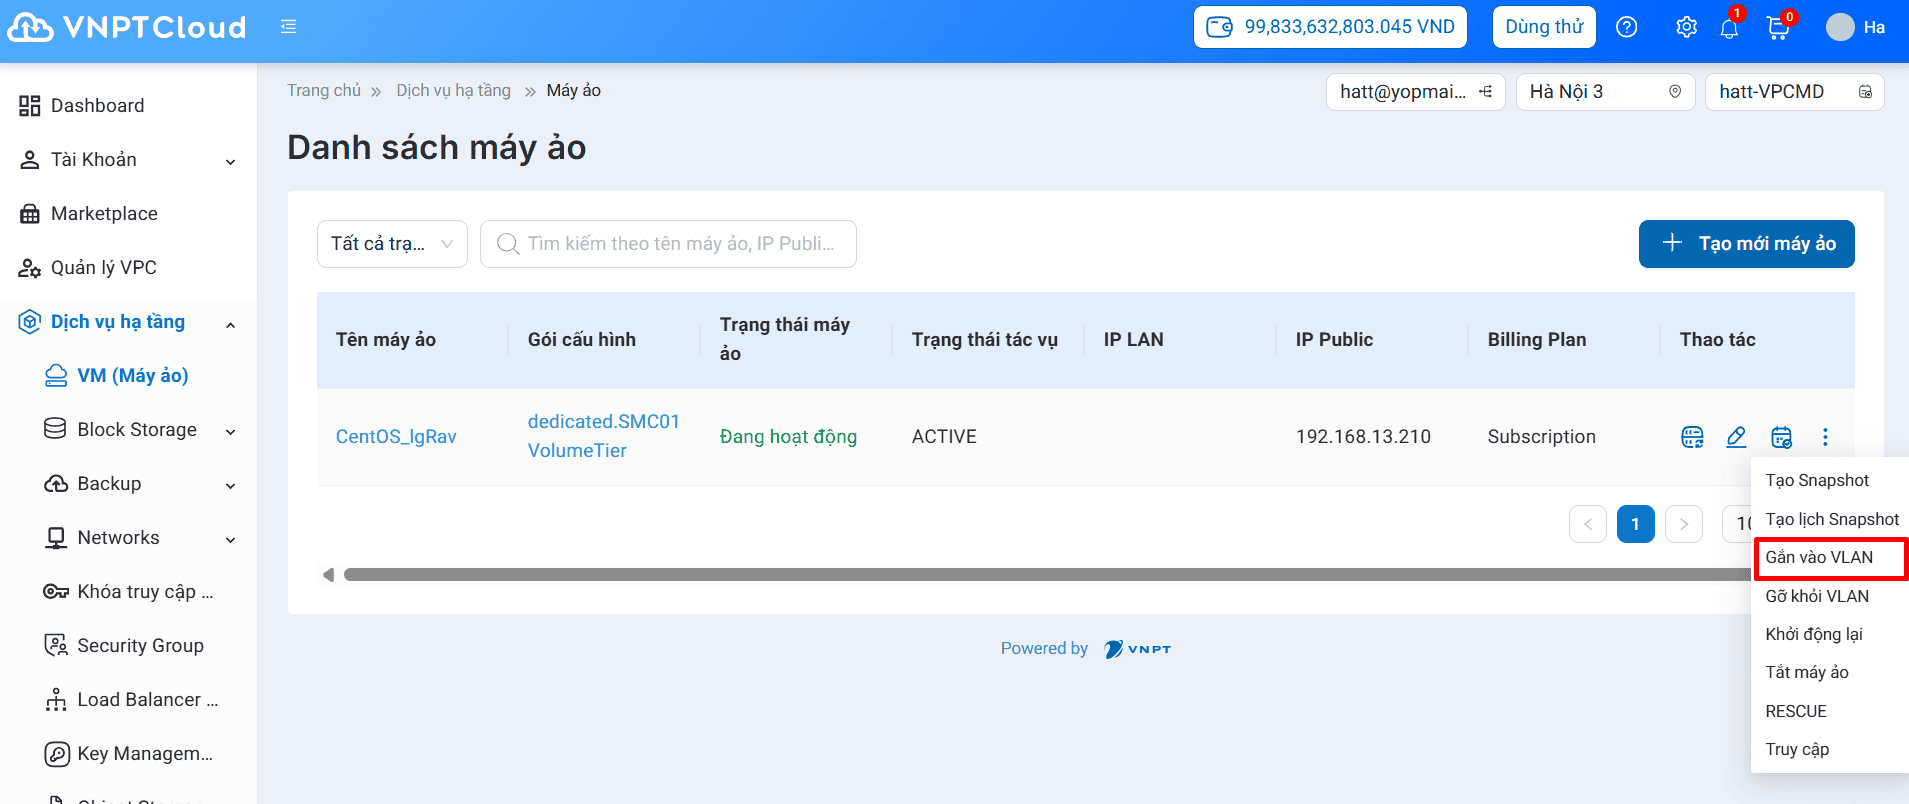Click the console icon for CentOS_IgRav
The image size is (1909, 804).
coord(1692,437)
